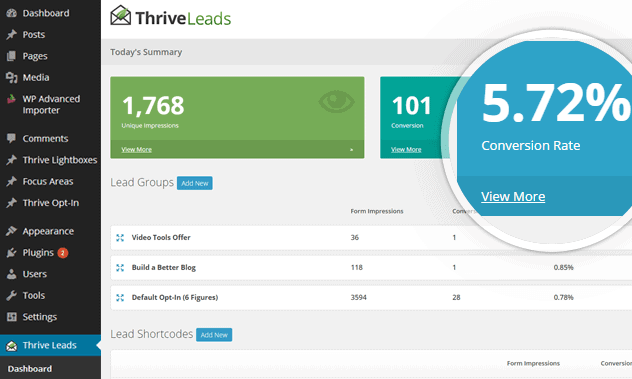Go to Pages in the sidebar
Image resolution: width=632 pixels, height=379 pixels.
click(35, 56)
